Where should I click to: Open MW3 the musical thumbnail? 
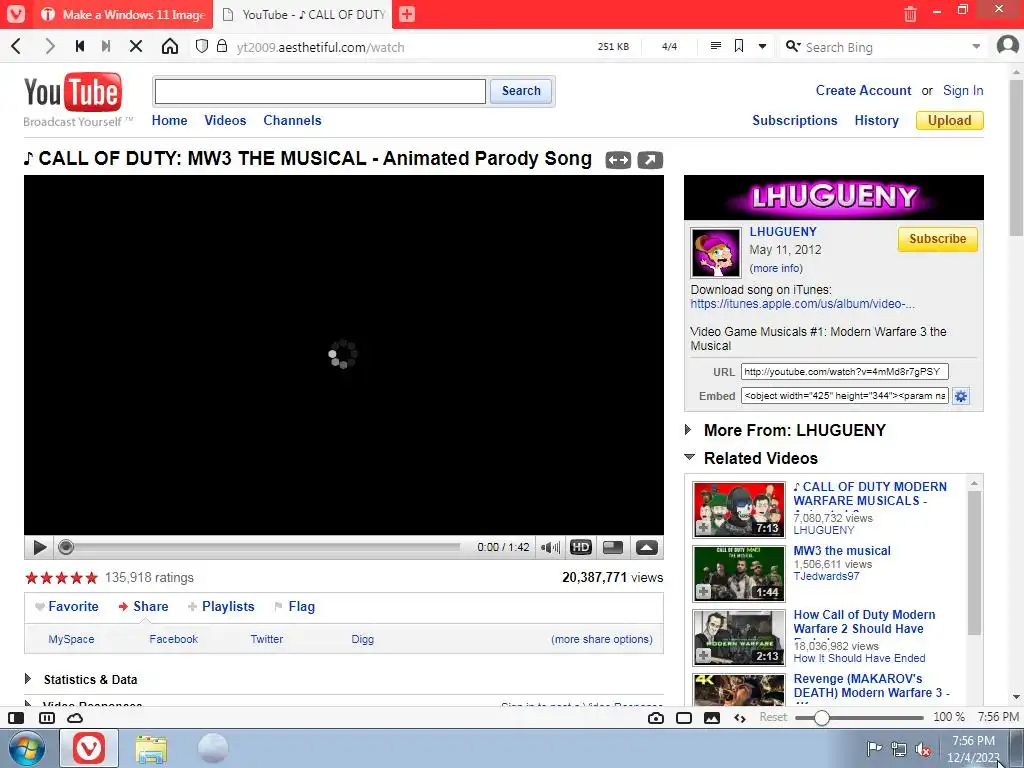pos(739,574)
